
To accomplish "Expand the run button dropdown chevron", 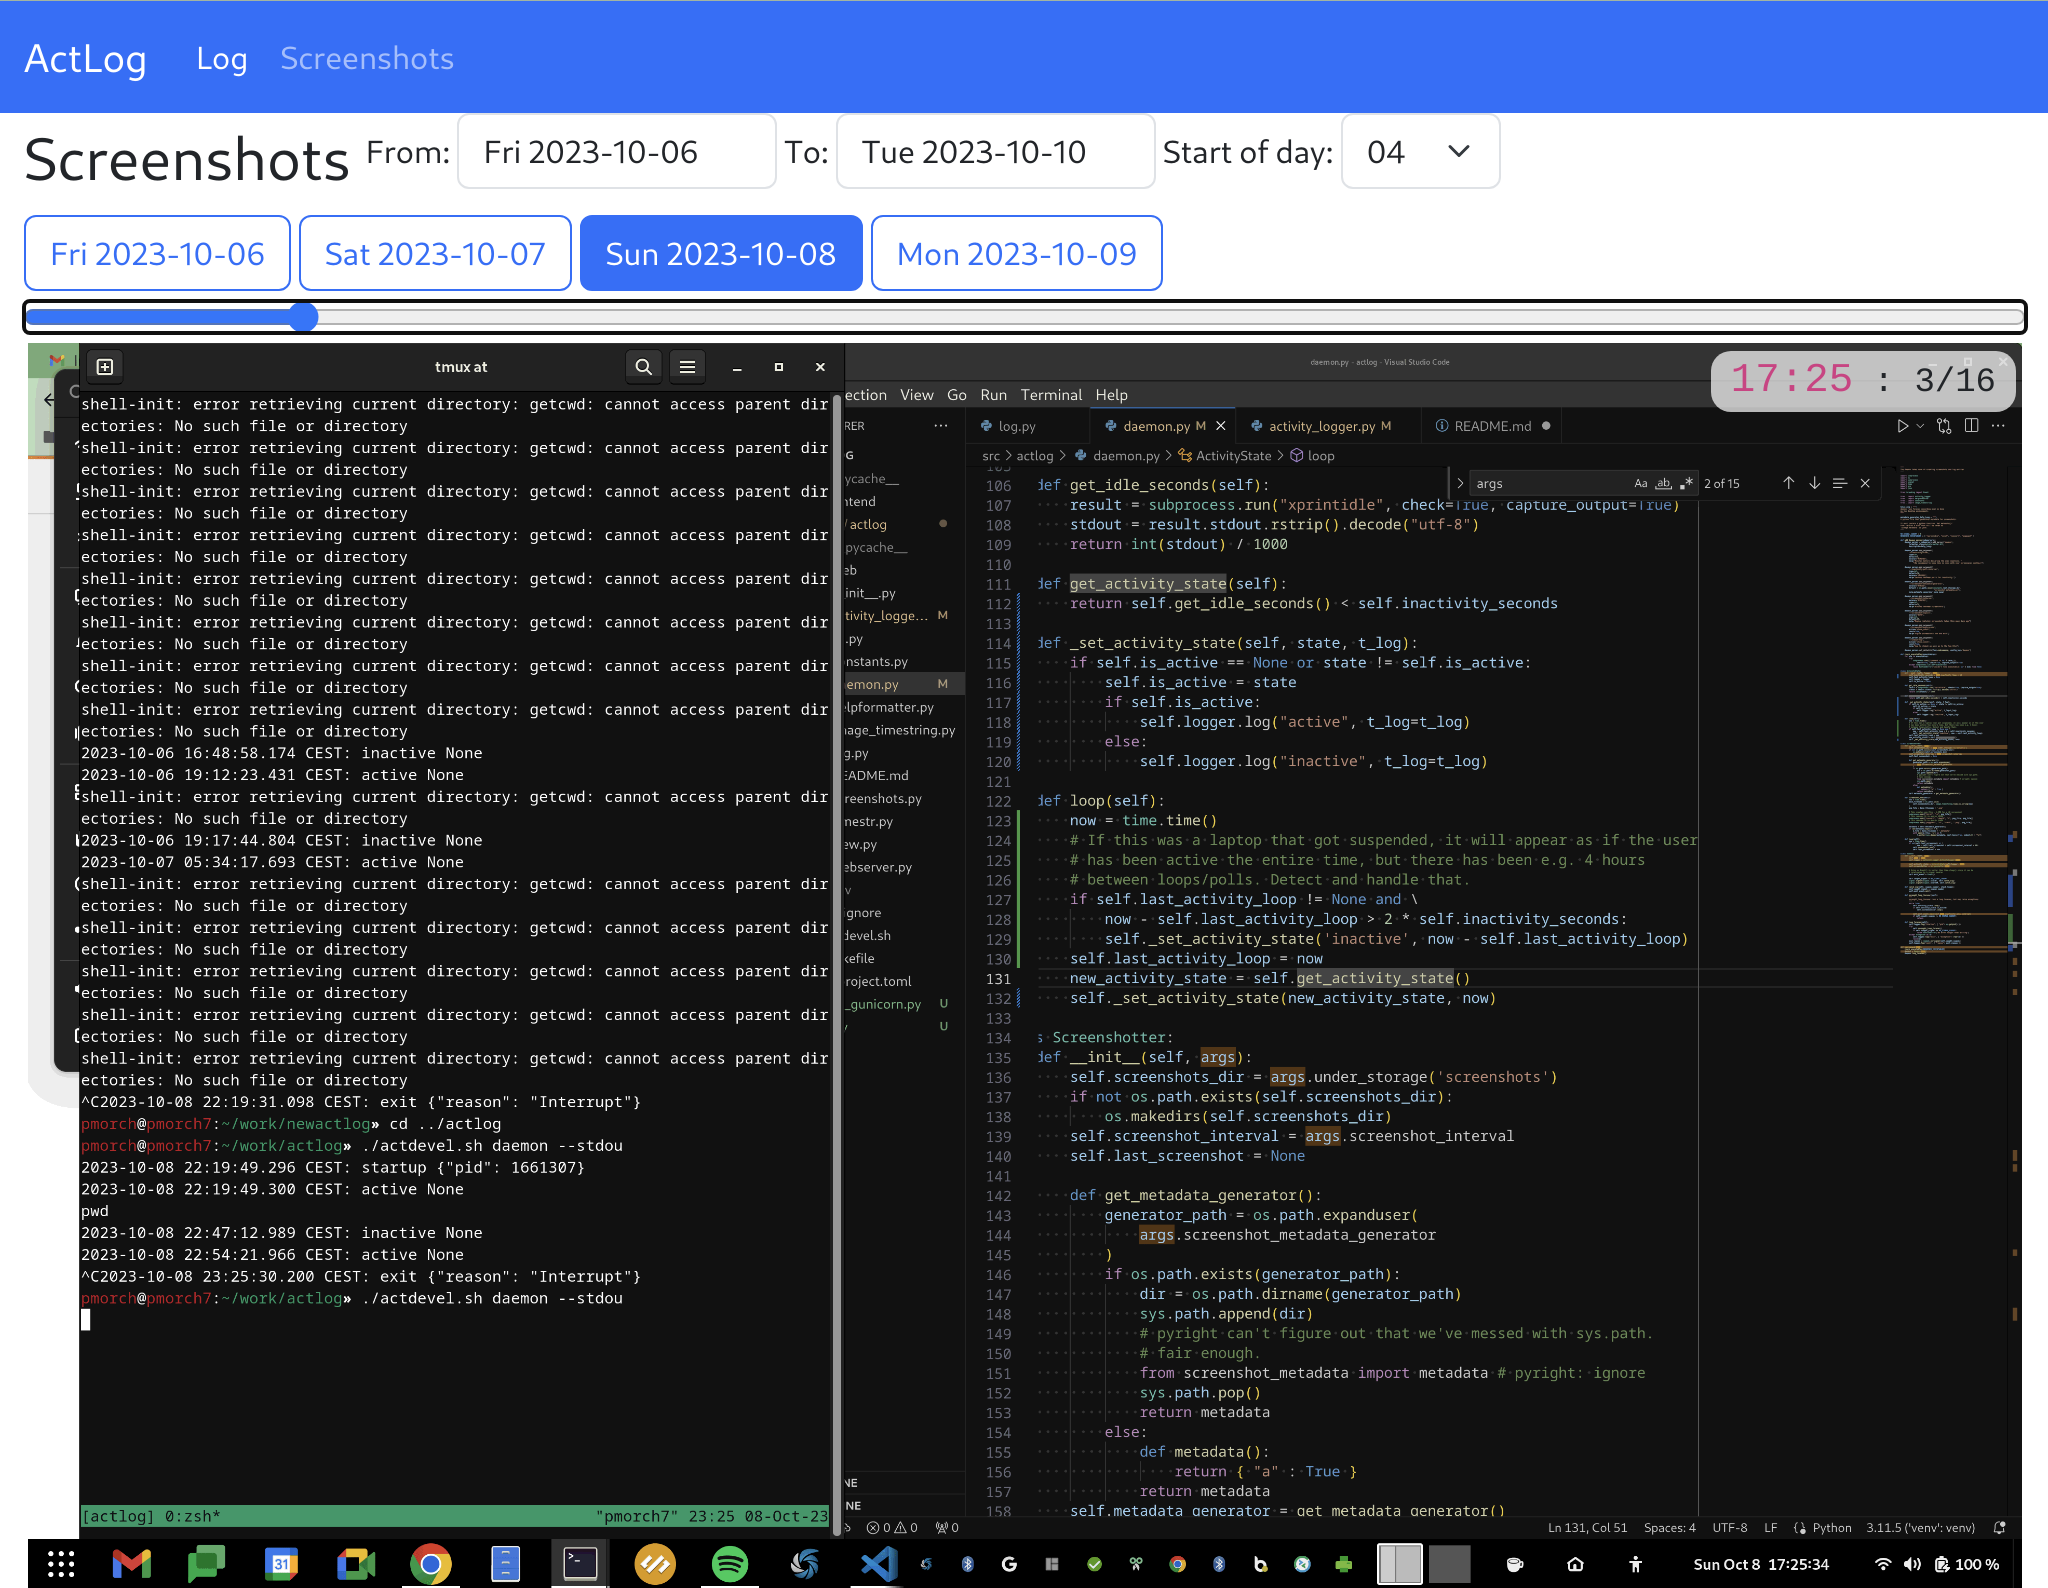I will [x=1921, y=425].
